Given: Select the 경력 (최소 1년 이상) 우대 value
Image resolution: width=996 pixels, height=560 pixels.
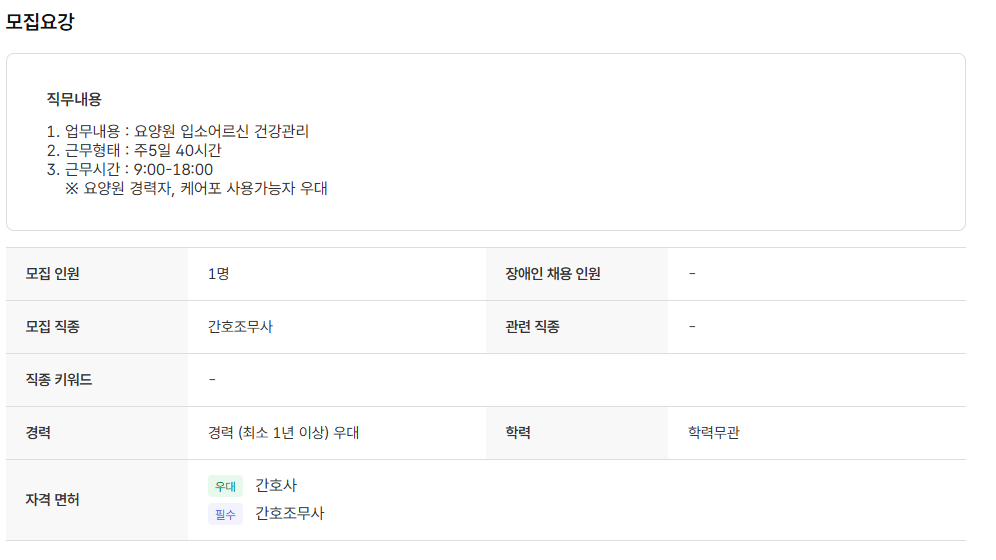Looking at the screenshot, I should (283, 433).
